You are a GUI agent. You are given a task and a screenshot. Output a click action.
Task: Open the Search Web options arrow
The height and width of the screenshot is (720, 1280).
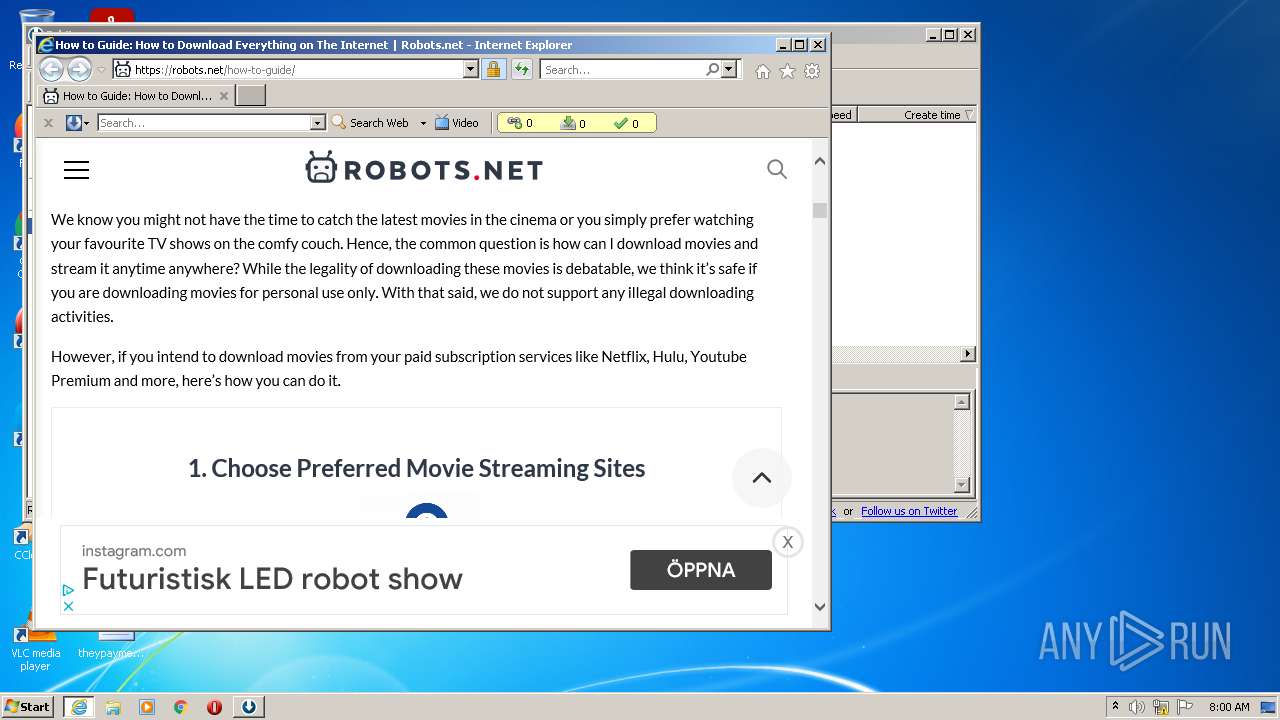point(423,123)
